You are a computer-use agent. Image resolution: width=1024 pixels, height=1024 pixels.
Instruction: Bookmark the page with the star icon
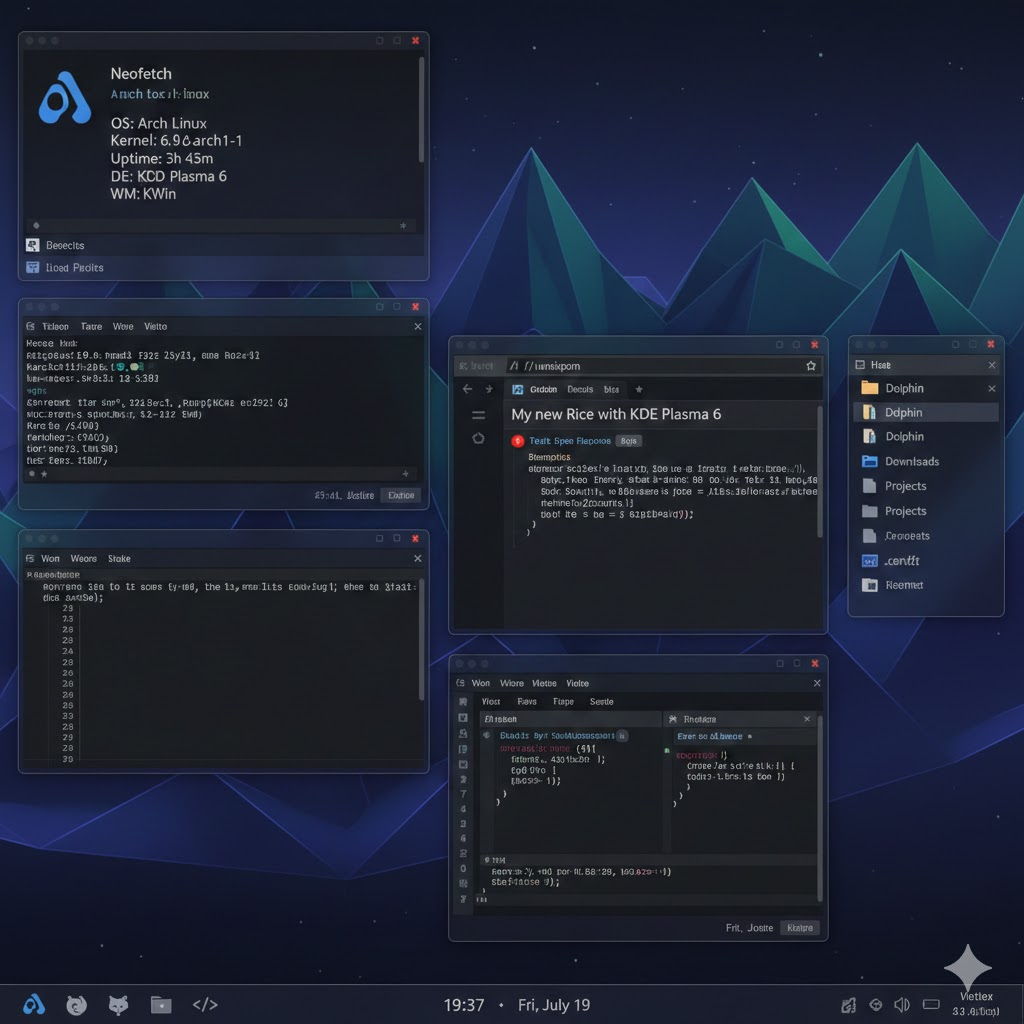tap(811, 366)
